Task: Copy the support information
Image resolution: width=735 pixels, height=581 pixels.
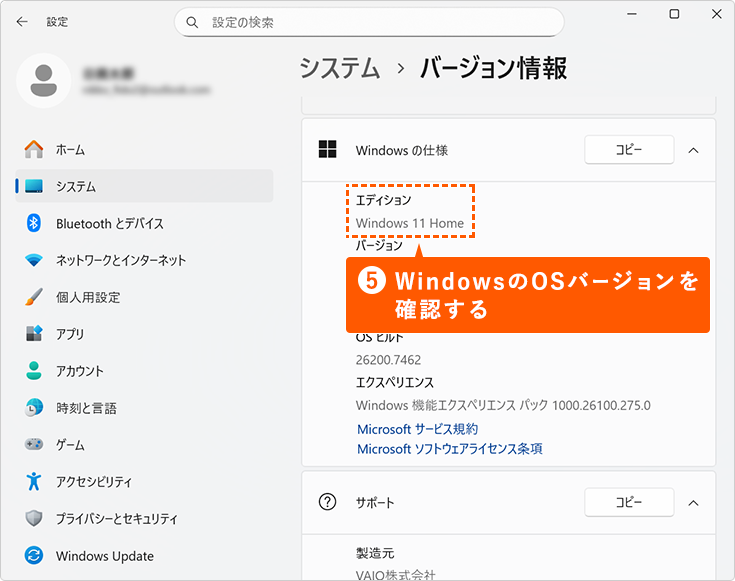Action: pyautogui.click(x=628, y=502)
